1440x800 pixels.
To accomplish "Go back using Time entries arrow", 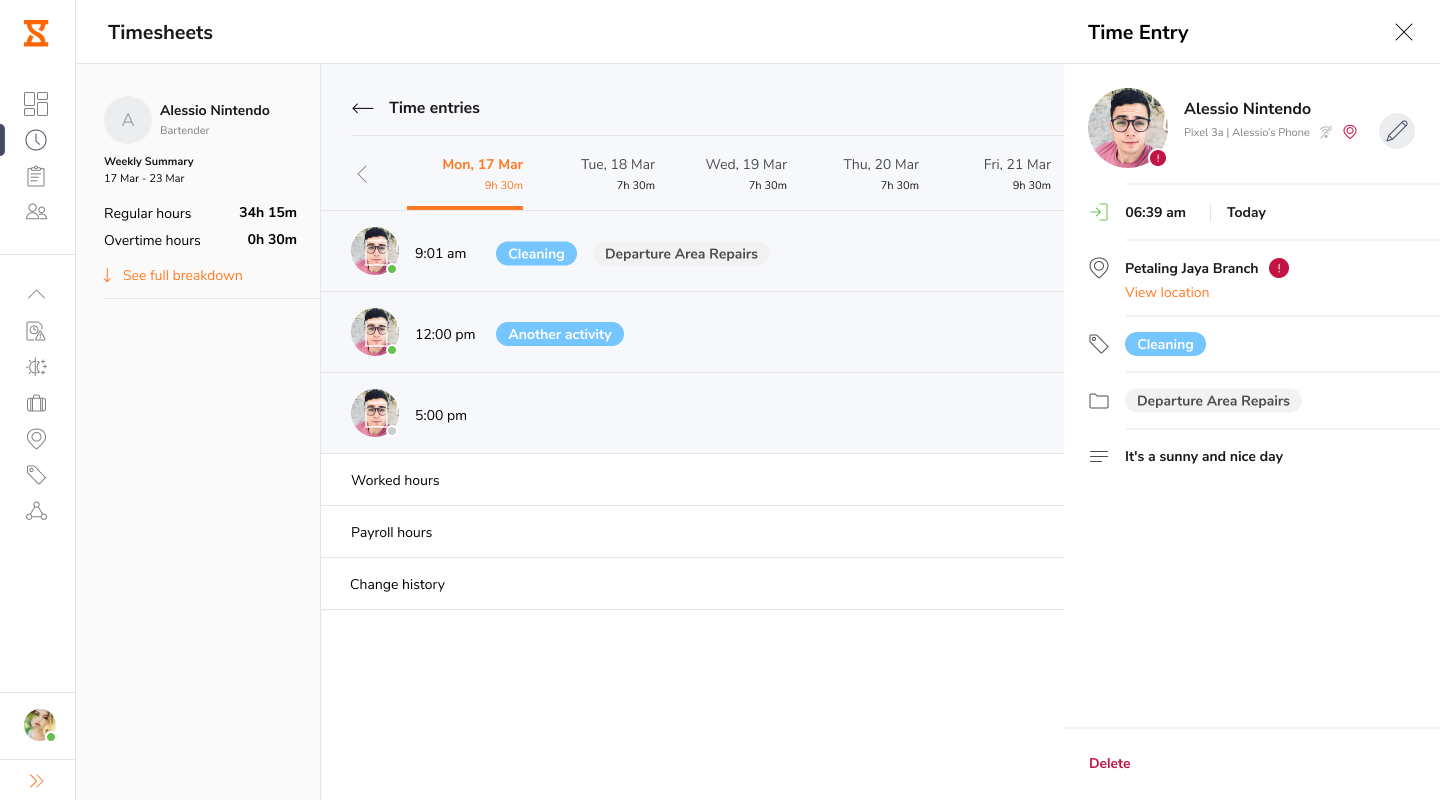I will point(362,108).
